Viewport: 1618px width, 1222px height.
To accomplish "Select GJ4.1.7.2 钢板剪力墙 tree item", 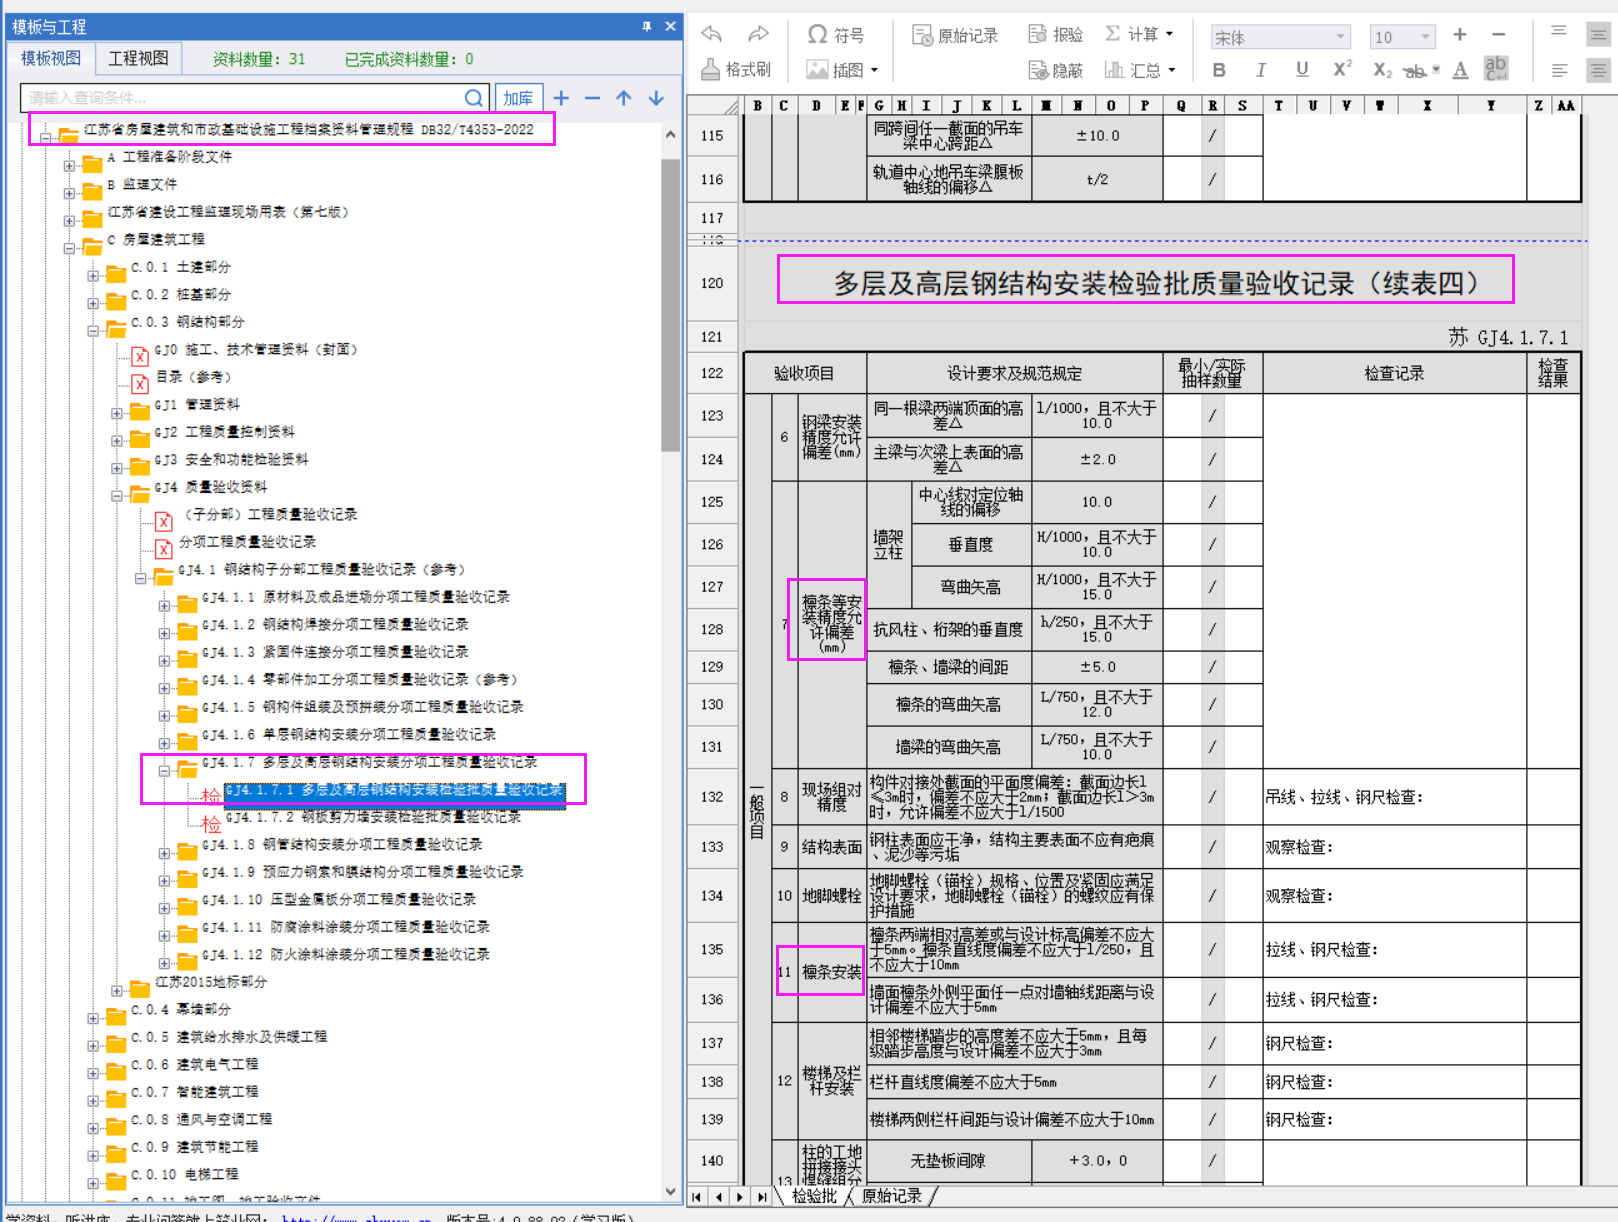I will [x=373, y=817].
